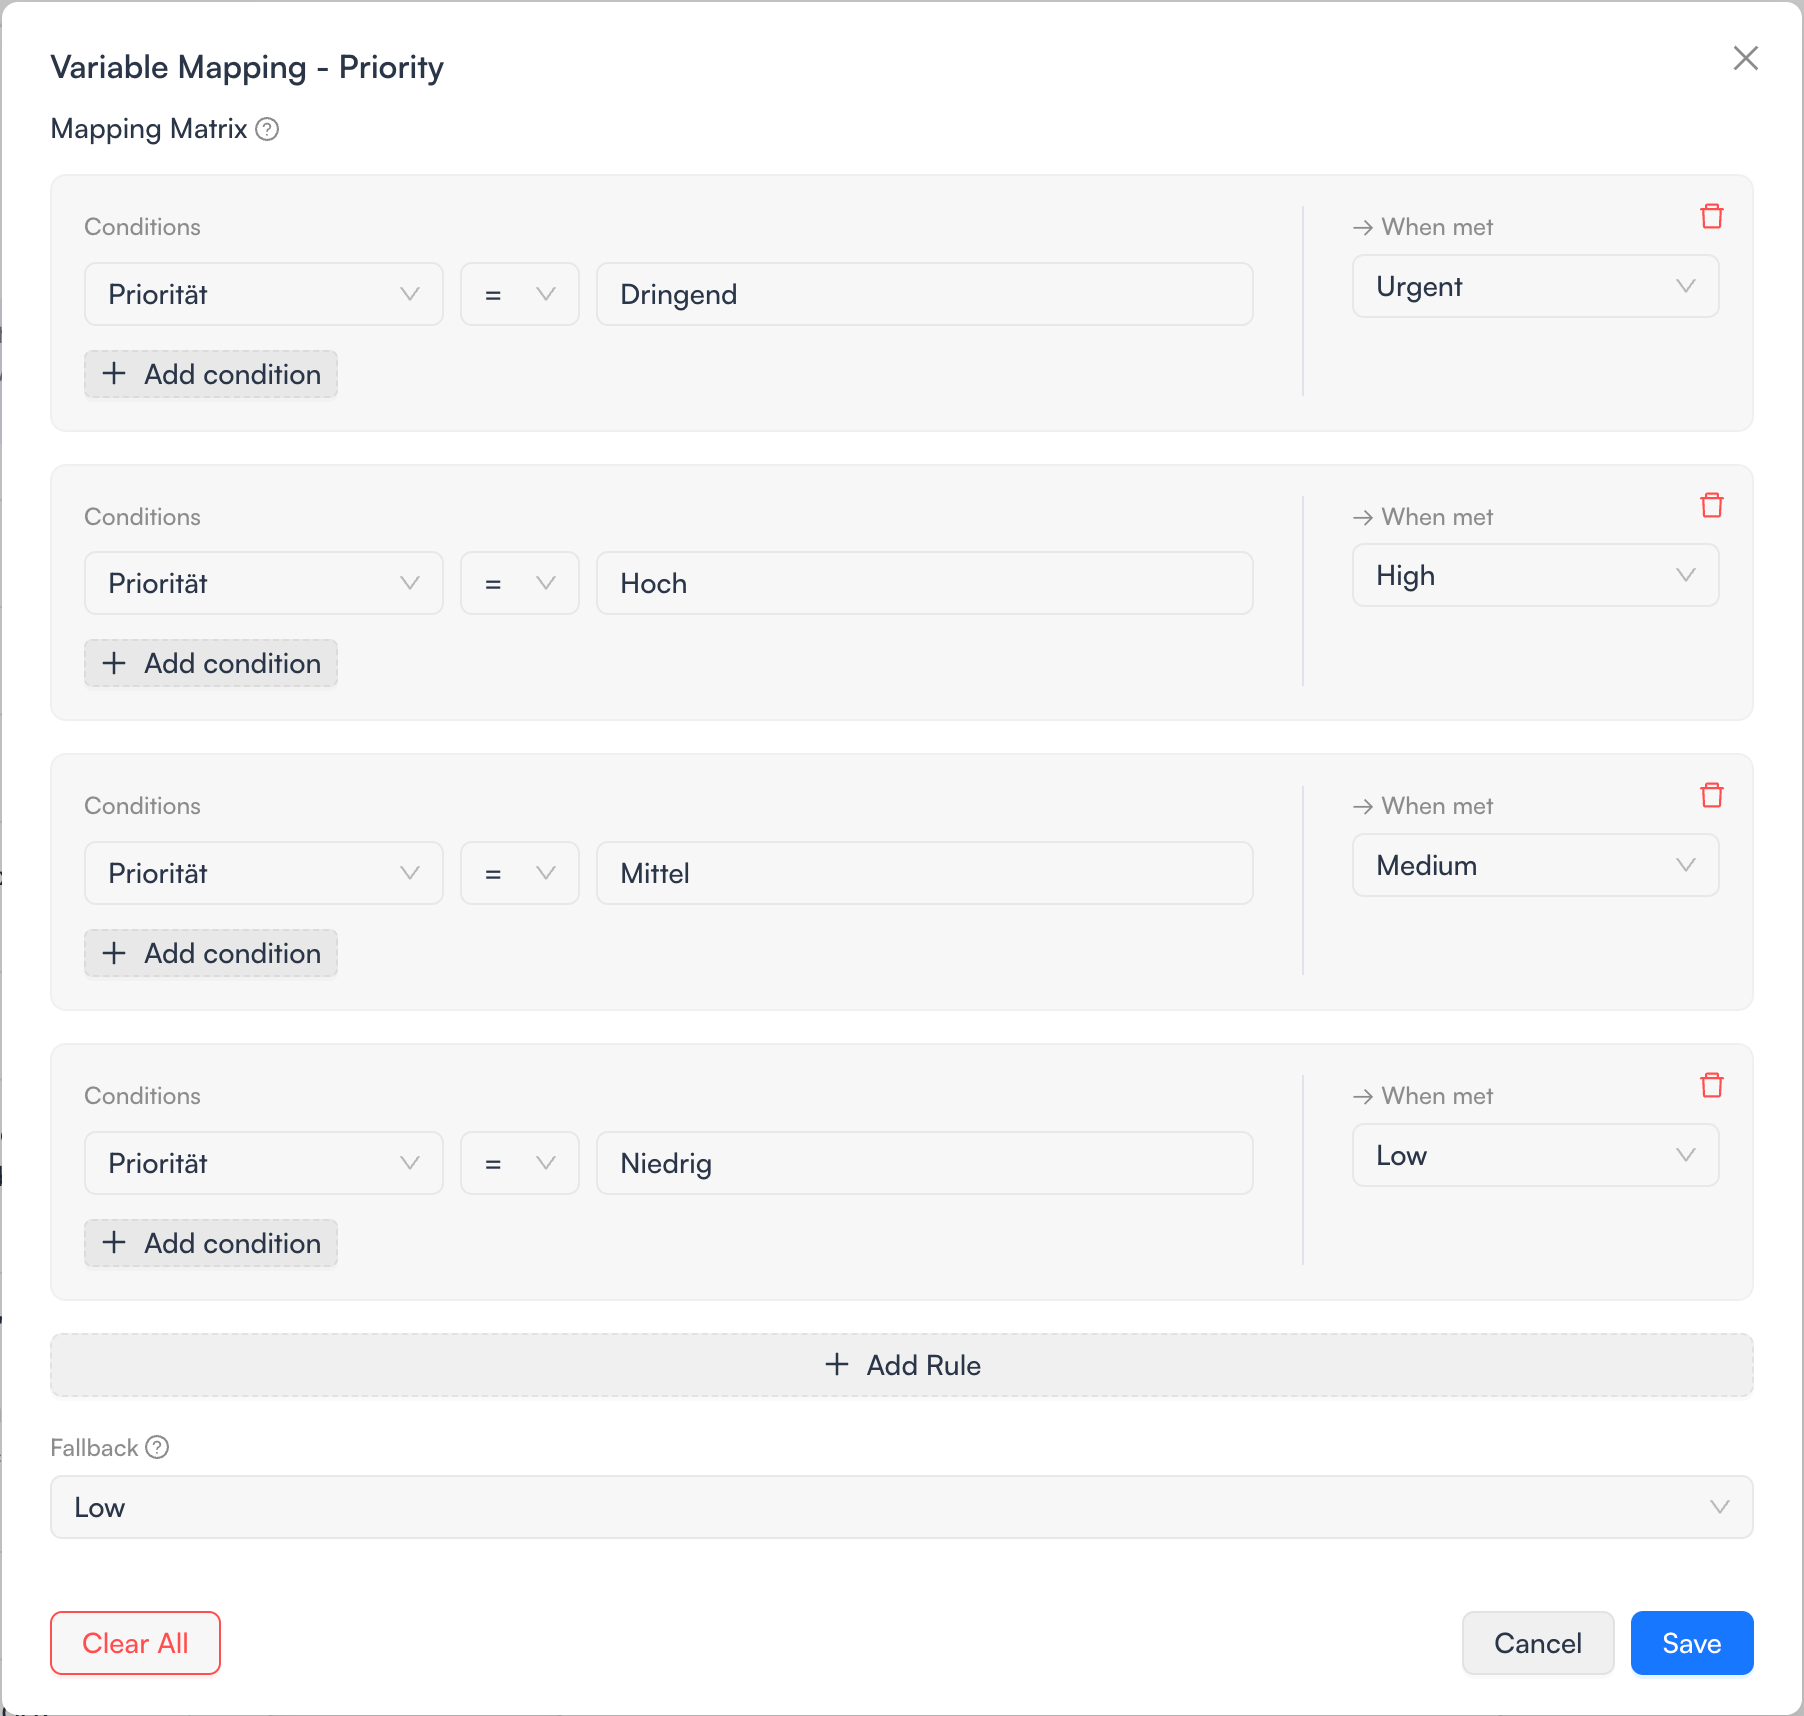
Task: Open the High result dropdown
Action: [1535, 575]
